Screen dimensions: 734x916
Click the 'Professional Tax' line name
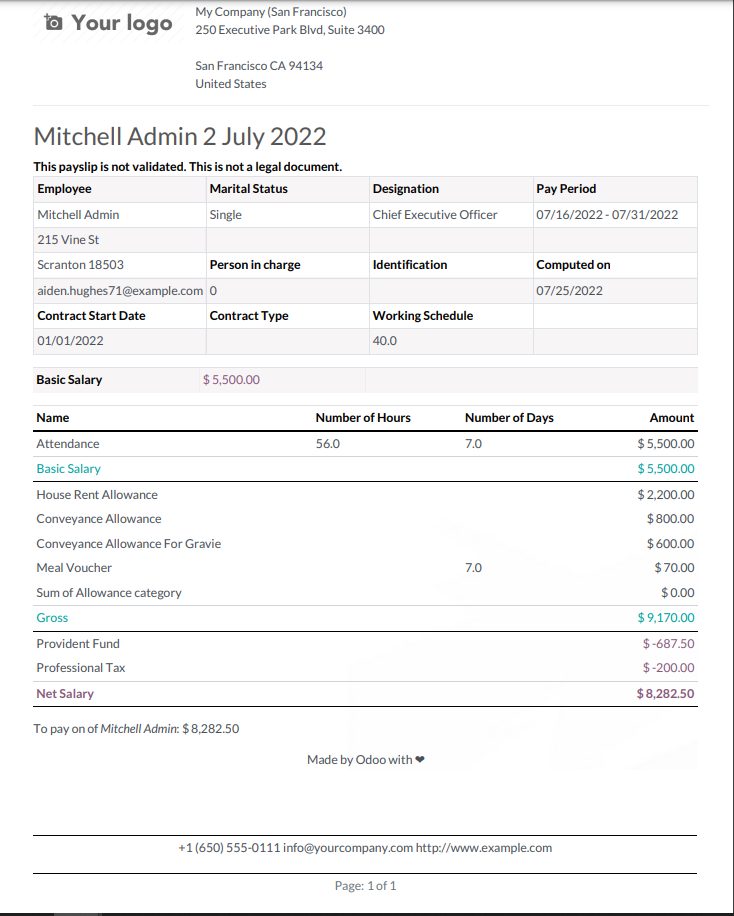(81, 668)
